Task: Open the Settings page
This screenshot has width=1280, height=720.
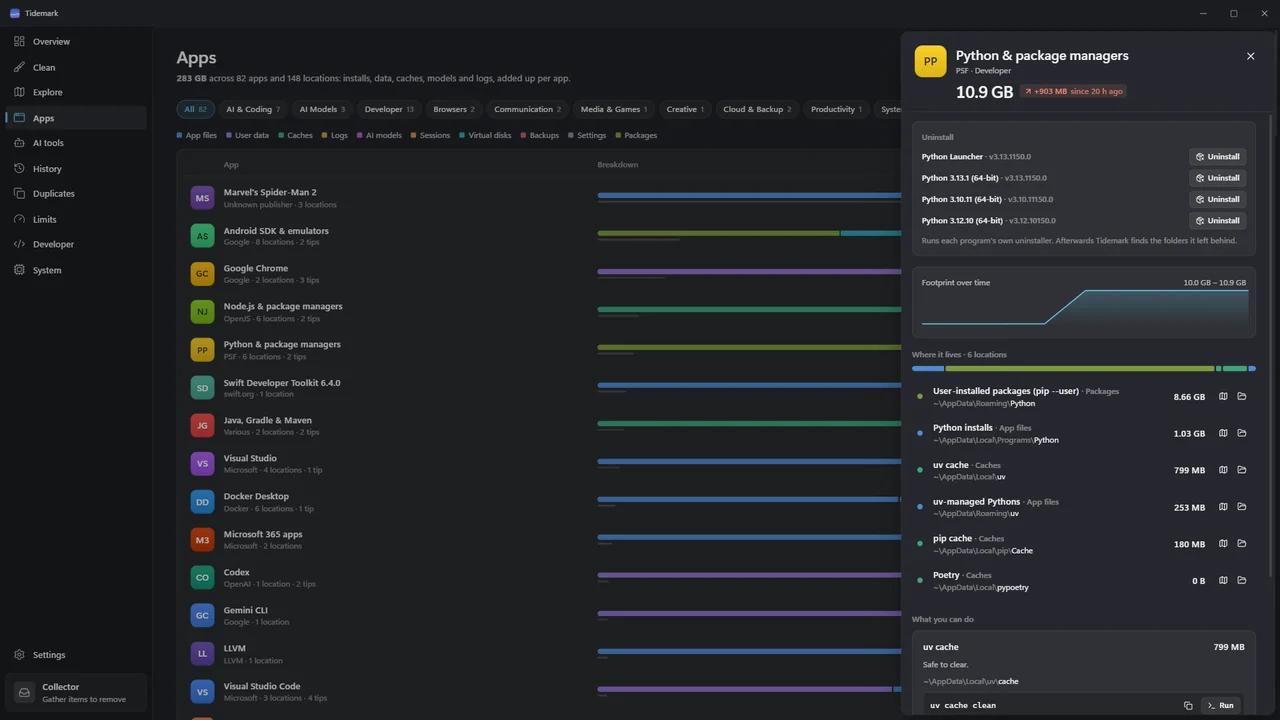Action: (76, 655)
